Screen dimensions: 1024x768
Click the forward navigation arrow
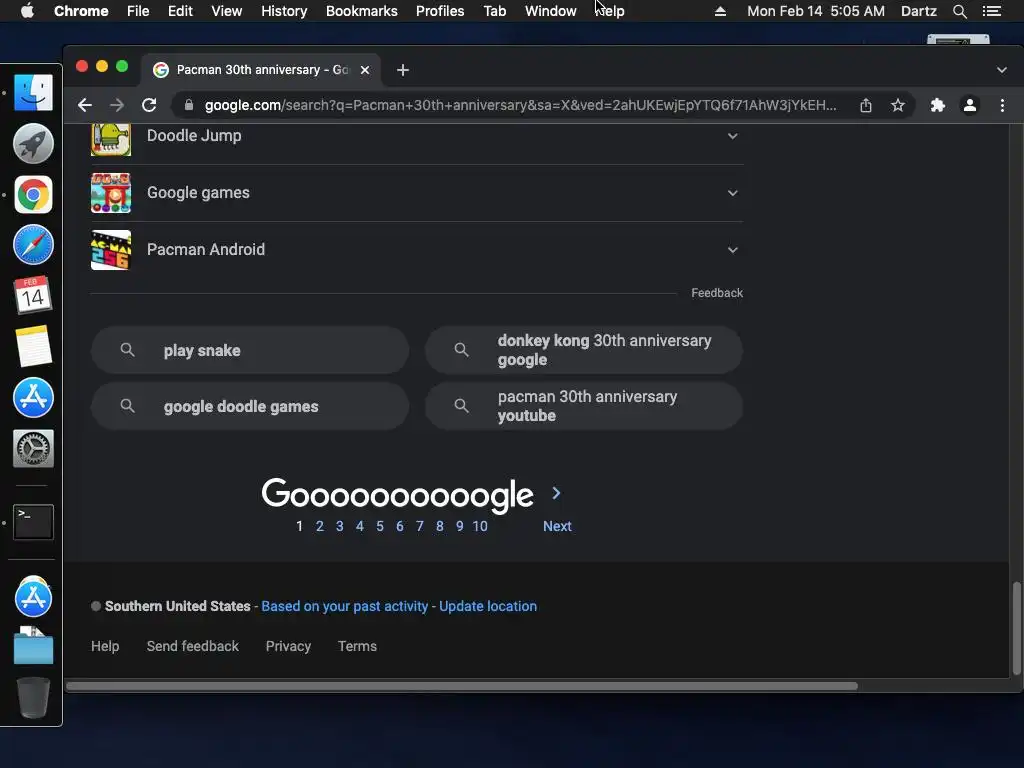[117, 105]
